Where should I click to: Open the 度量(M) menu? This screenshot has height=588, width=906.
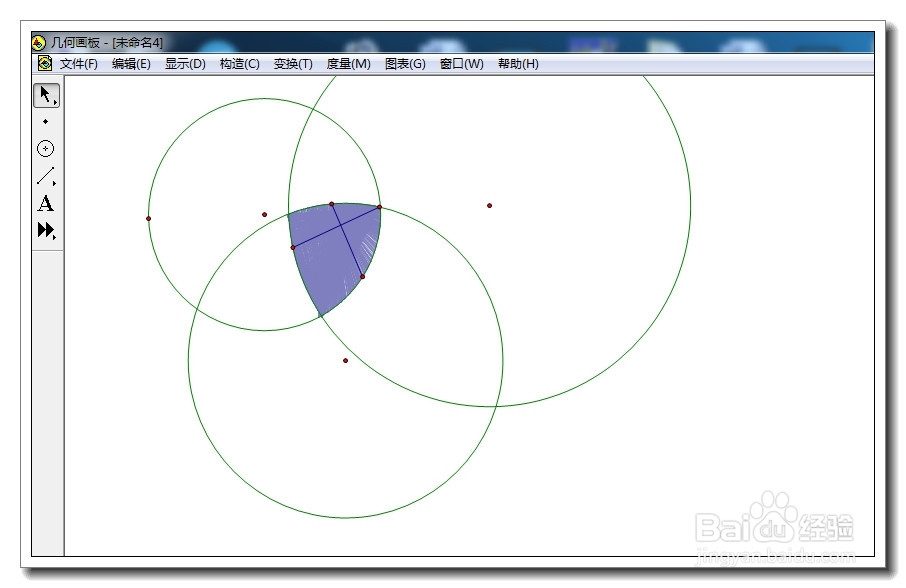(348, 64)
